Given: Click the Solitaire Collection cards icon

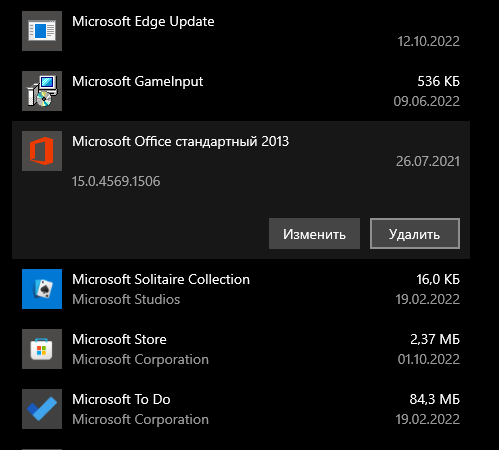Looking at the screenshot, I should coord(42,289).
